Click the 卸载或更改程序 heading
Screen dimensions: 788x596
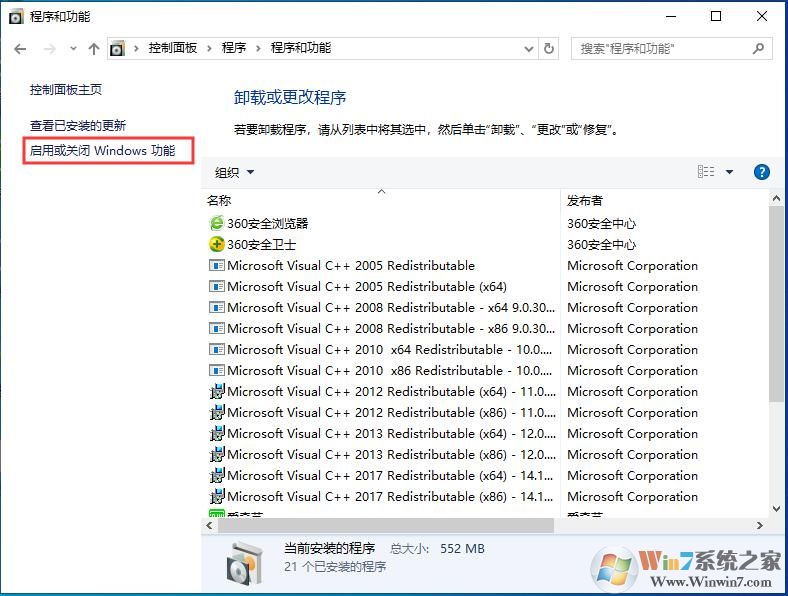pos(290,97)
